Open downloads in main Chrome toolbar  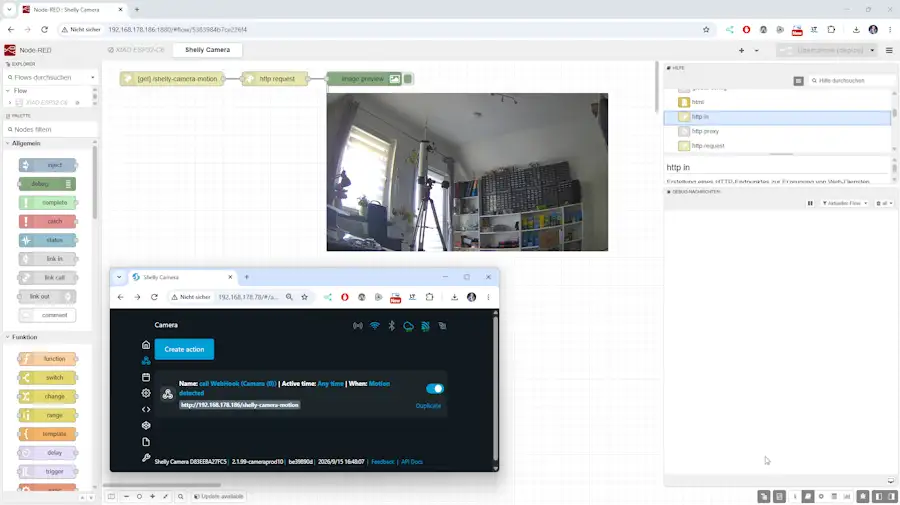click(x=856, y=30)
